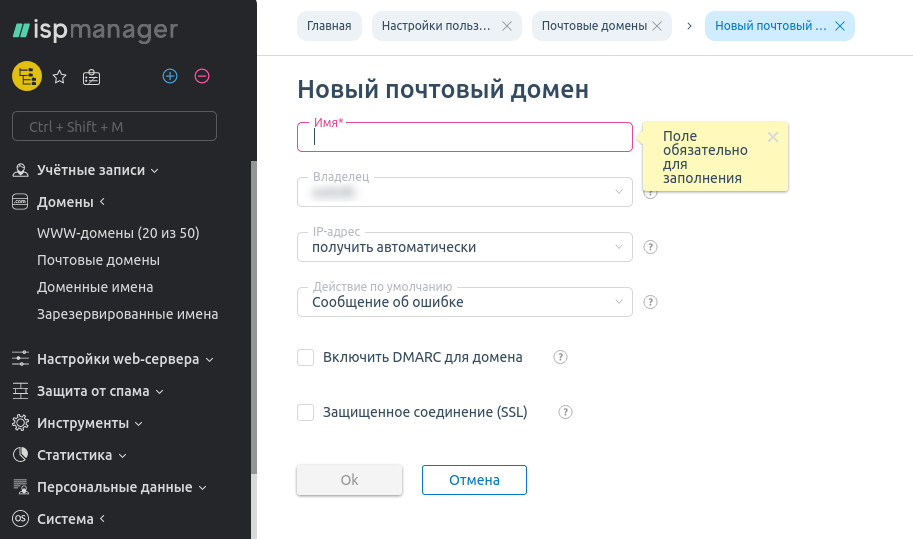The width and height of the screenshot is (913, 539).
Task: Open help icon next to IP-адрес
Action: pyautogui.click(x=650, y=247)
